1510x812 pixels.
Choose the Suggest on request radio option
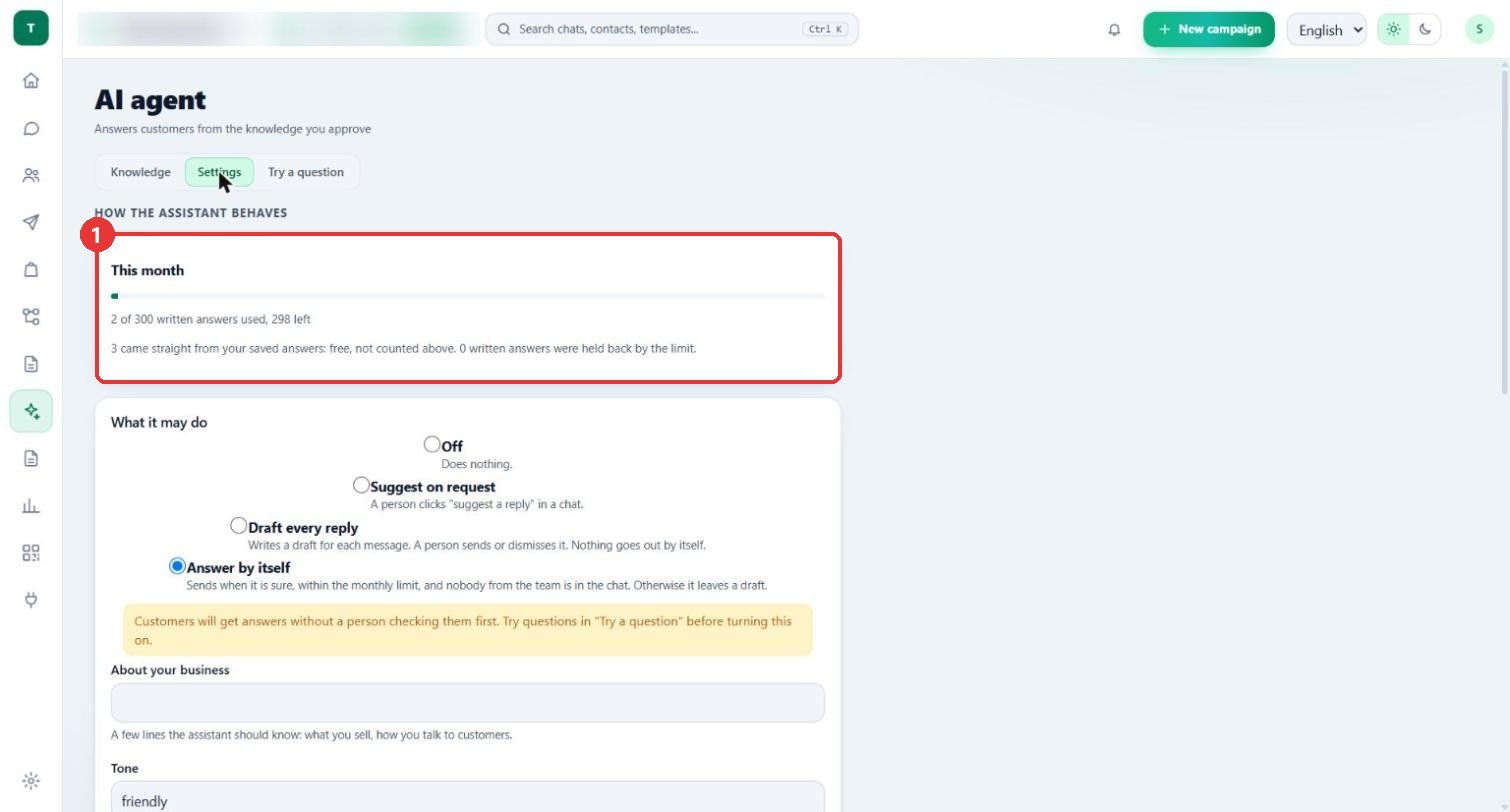click(361, 485)
